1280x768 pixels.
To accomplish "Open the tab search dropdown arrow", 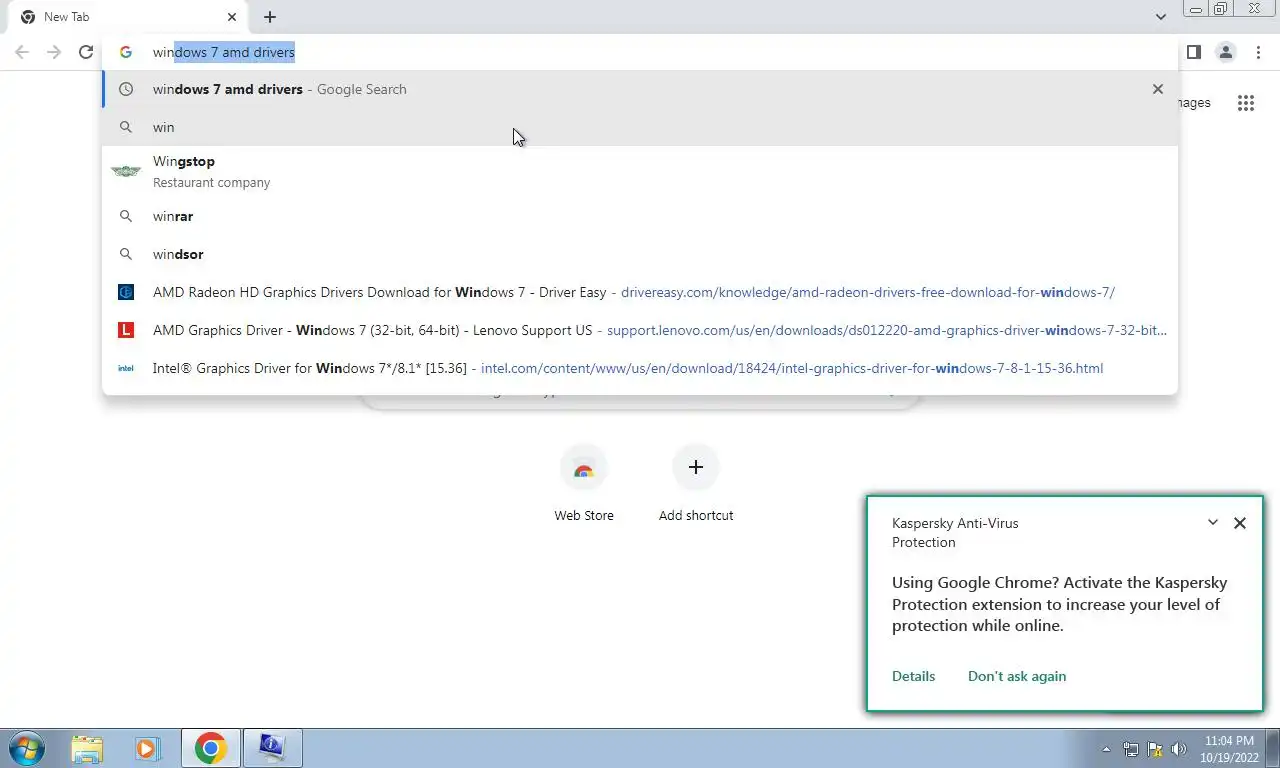I will (x=1161, y=17).
